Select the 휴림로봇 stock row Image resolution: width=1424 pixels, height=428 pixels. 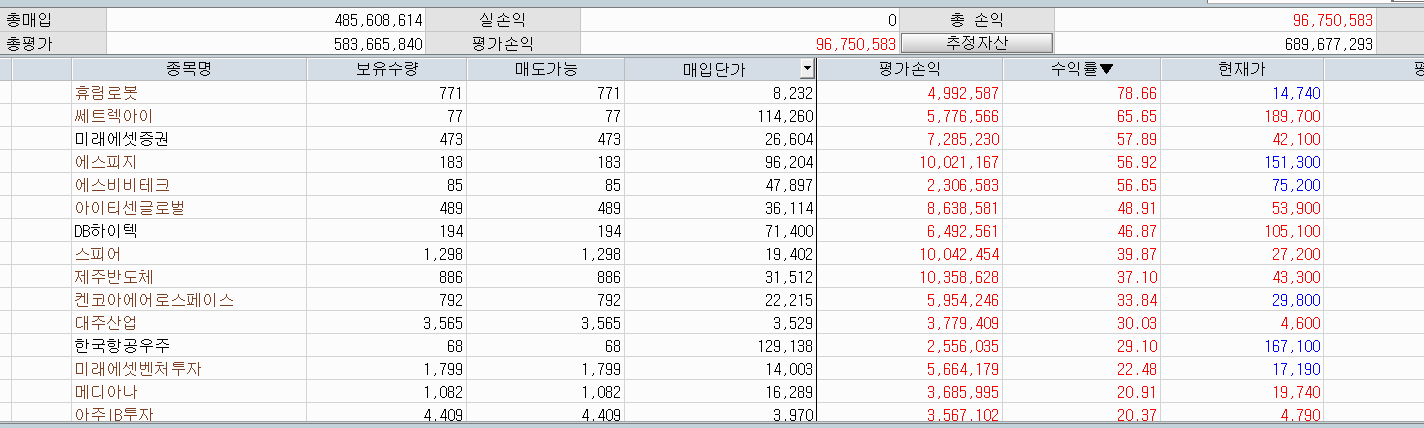(106, 93)
